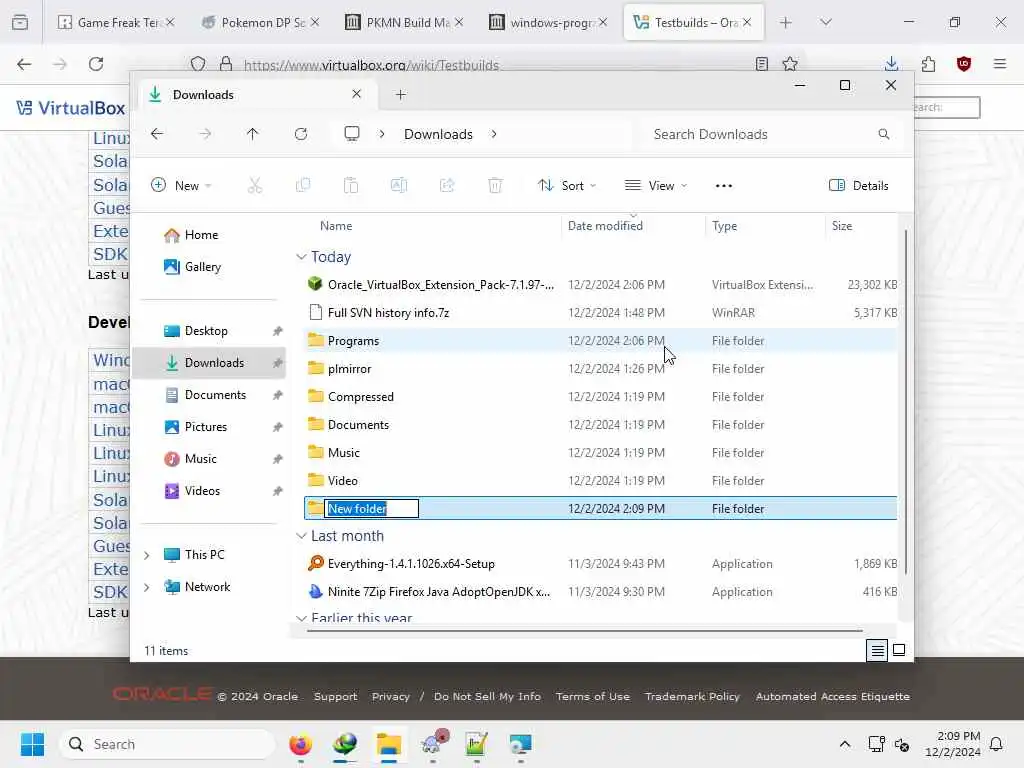Select the Downloads Explorer tab

coord(257,95)
